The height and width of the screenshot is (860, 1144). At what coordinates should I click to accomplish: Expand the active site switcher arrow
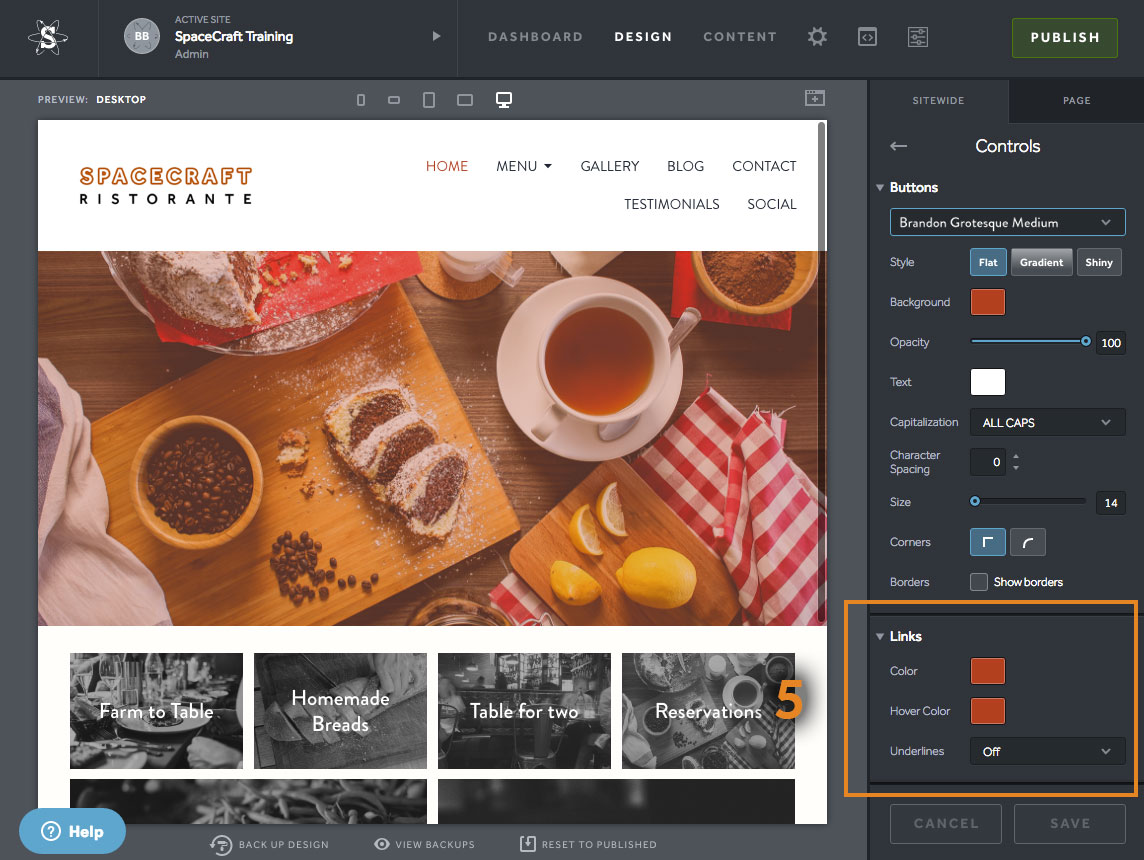point(436,36)
